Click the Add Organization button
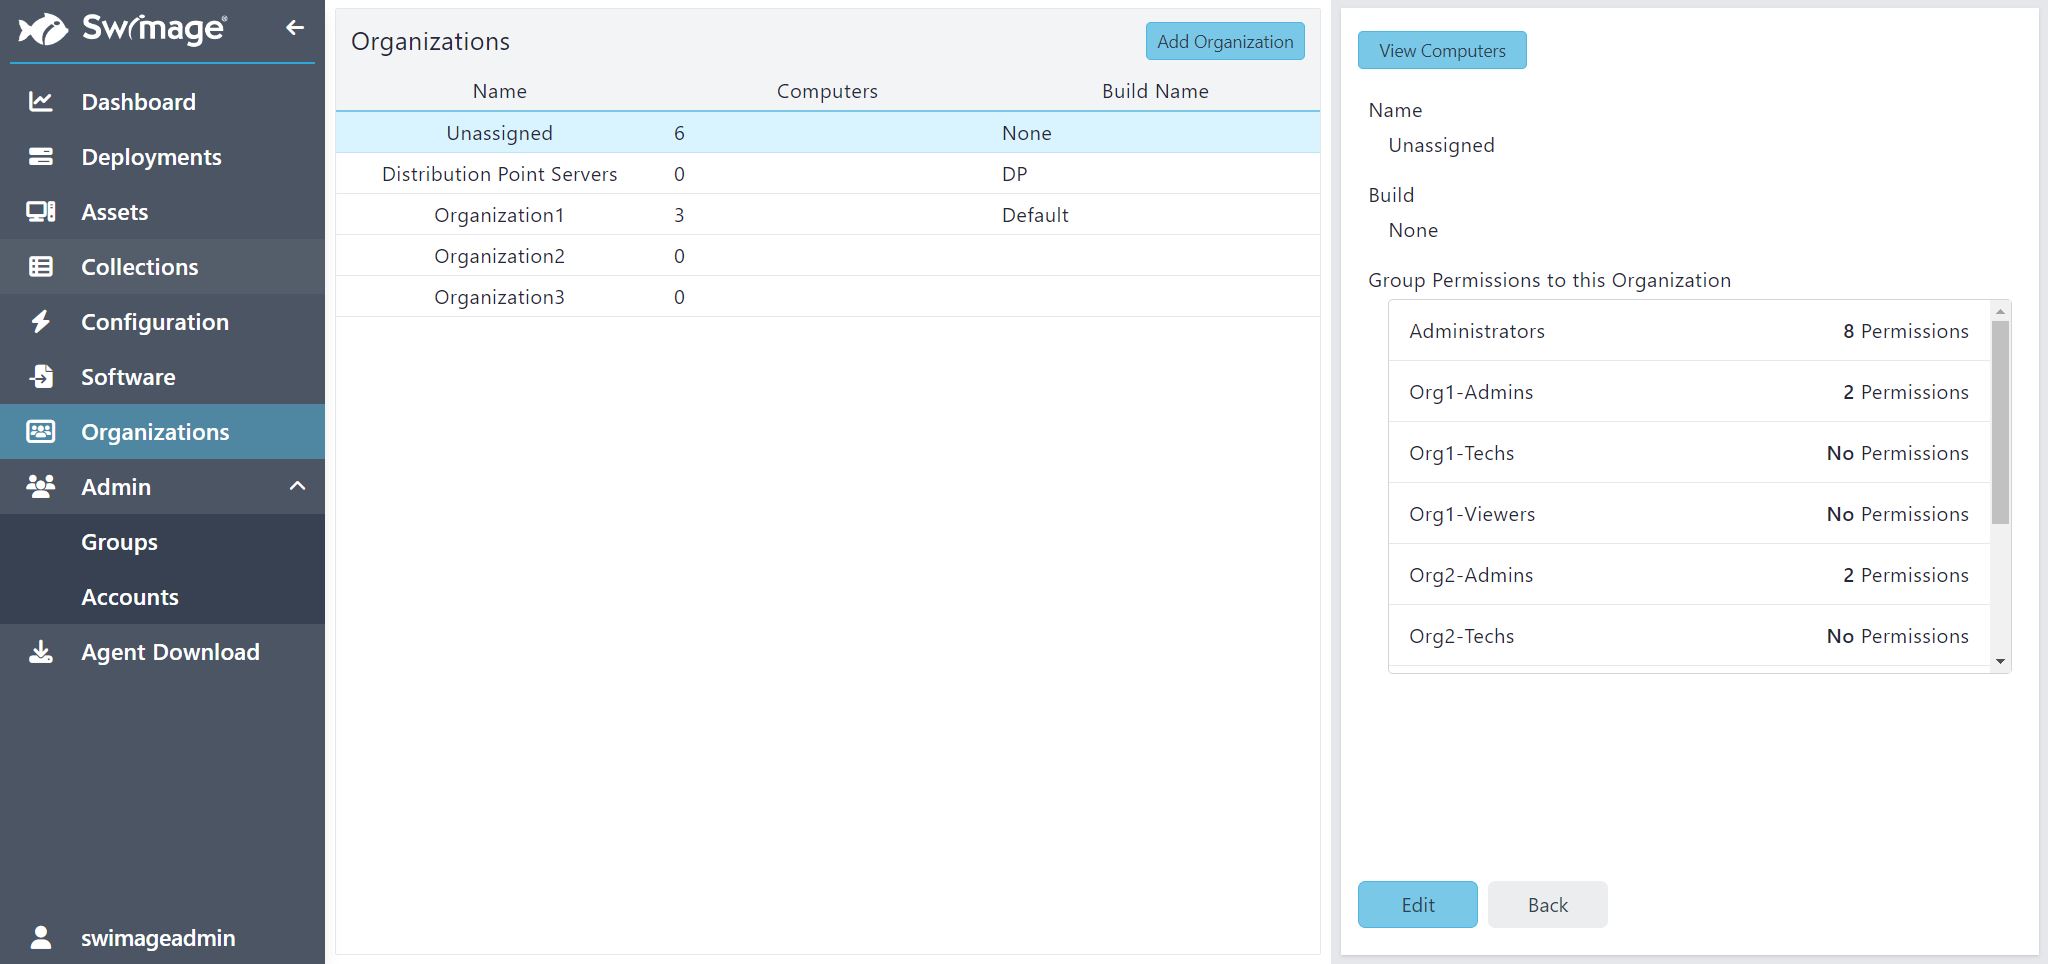This screenshot has height=964, width=2048. 1225,41
